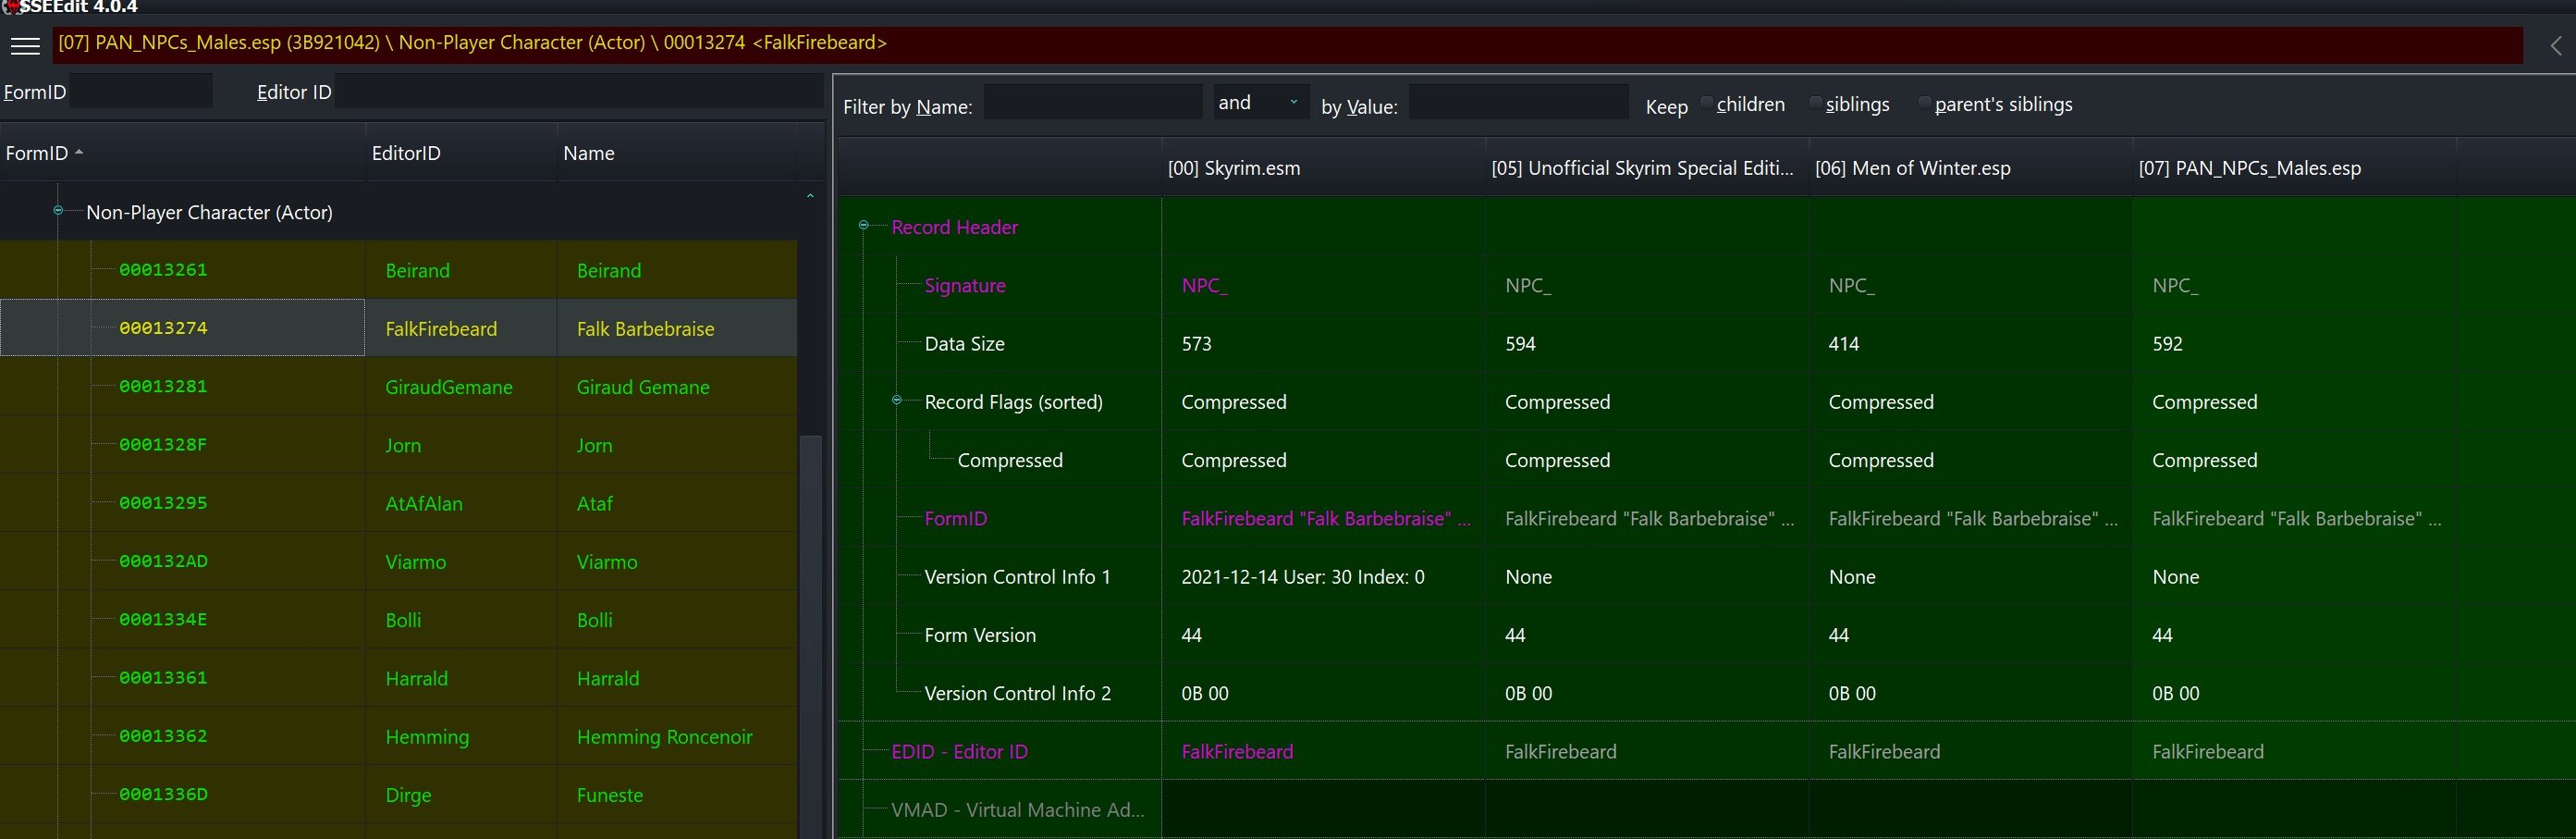
Task: Select record 00013281 GiraudGemane
Action: pos(398,386)
